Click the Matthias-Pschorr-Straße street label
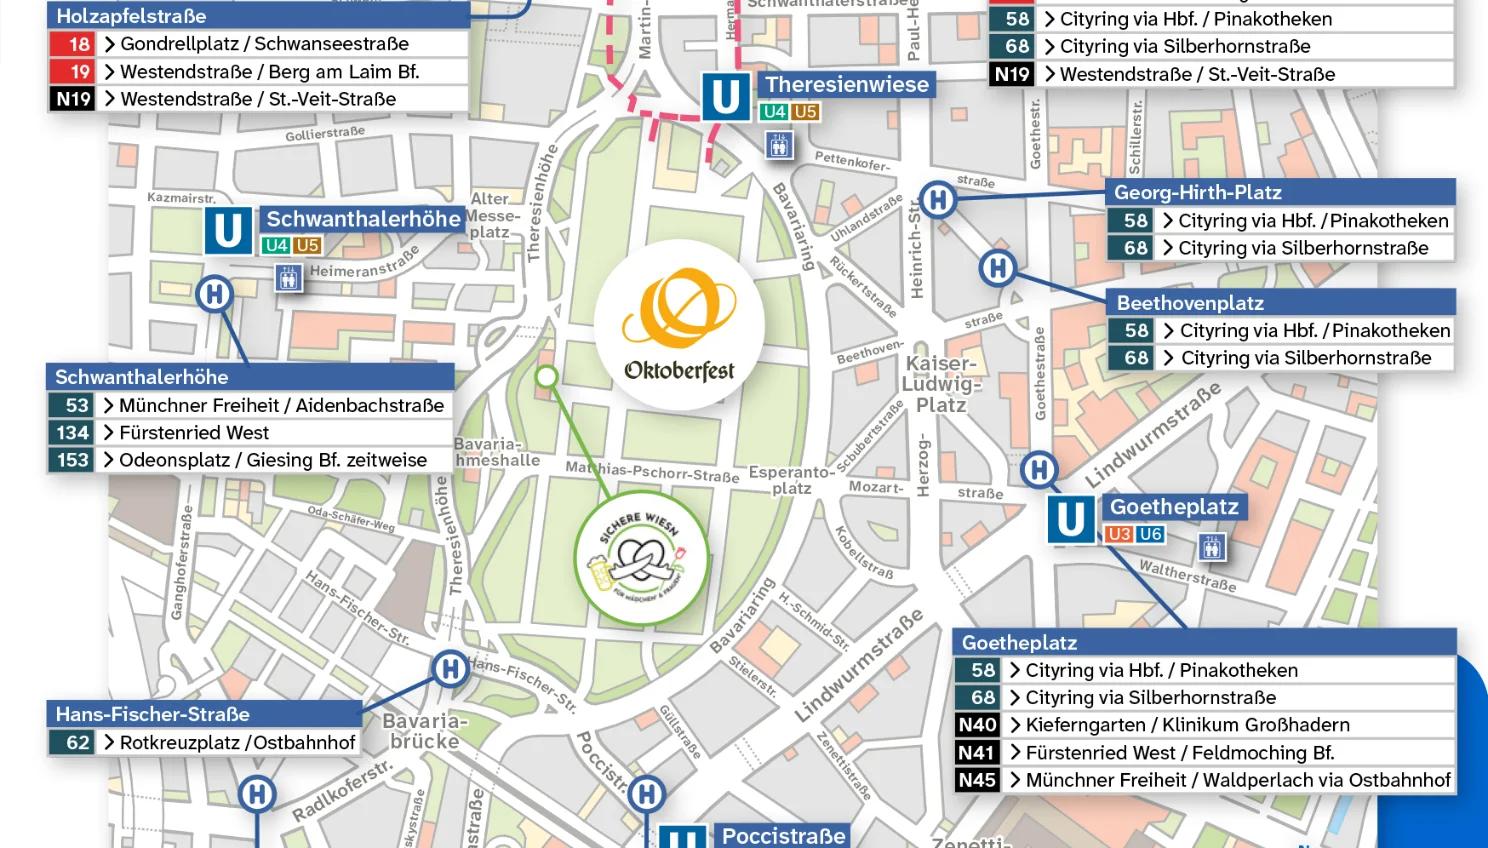This screenshot has width=1488, height=848. (x=652, y=471)
